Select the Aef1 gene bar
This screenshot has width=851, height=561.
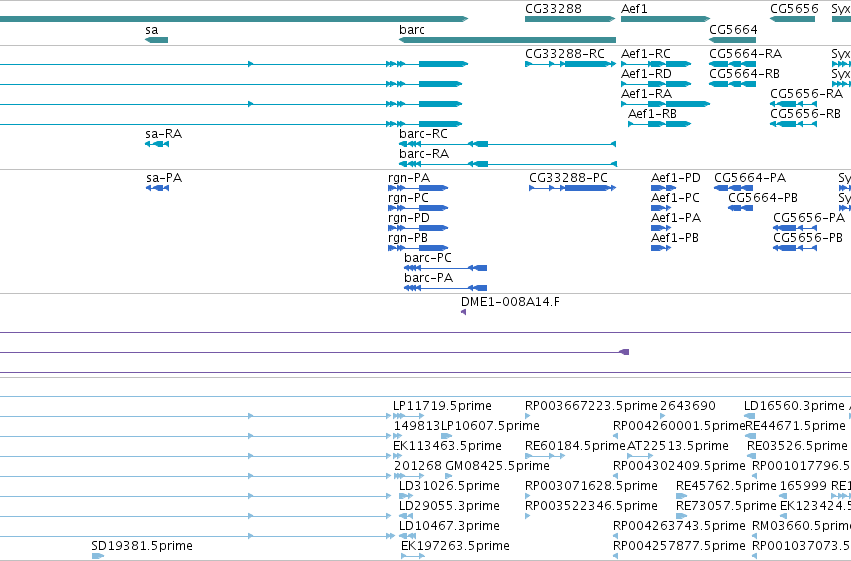click(x=665, y=19)
